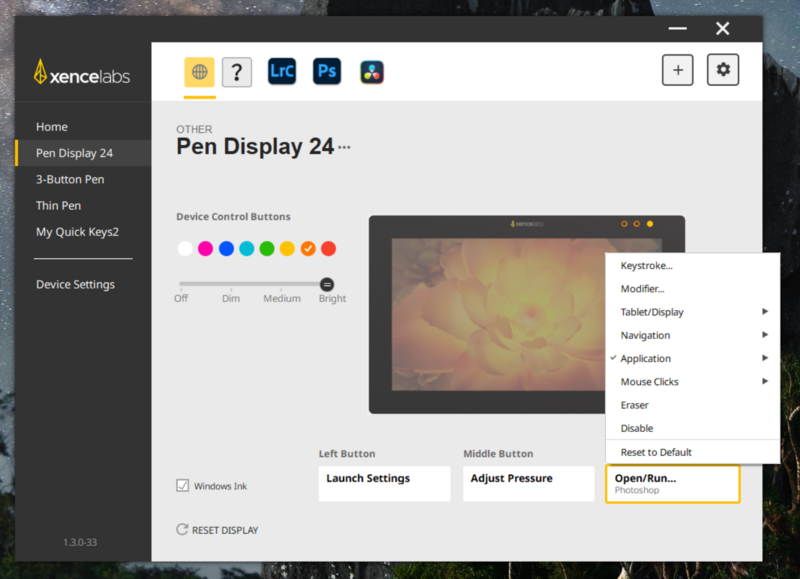Expand the Mouse Clicks submenu
This screenshot has height=579, width=800.
692,382
